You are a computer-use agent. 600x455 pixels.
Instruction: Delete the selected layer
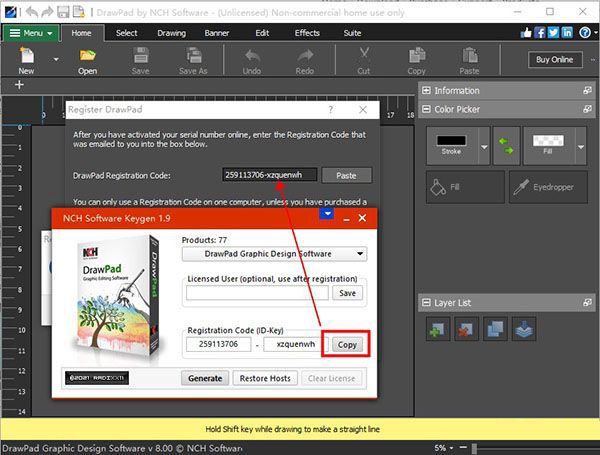[x=466, y=329]
